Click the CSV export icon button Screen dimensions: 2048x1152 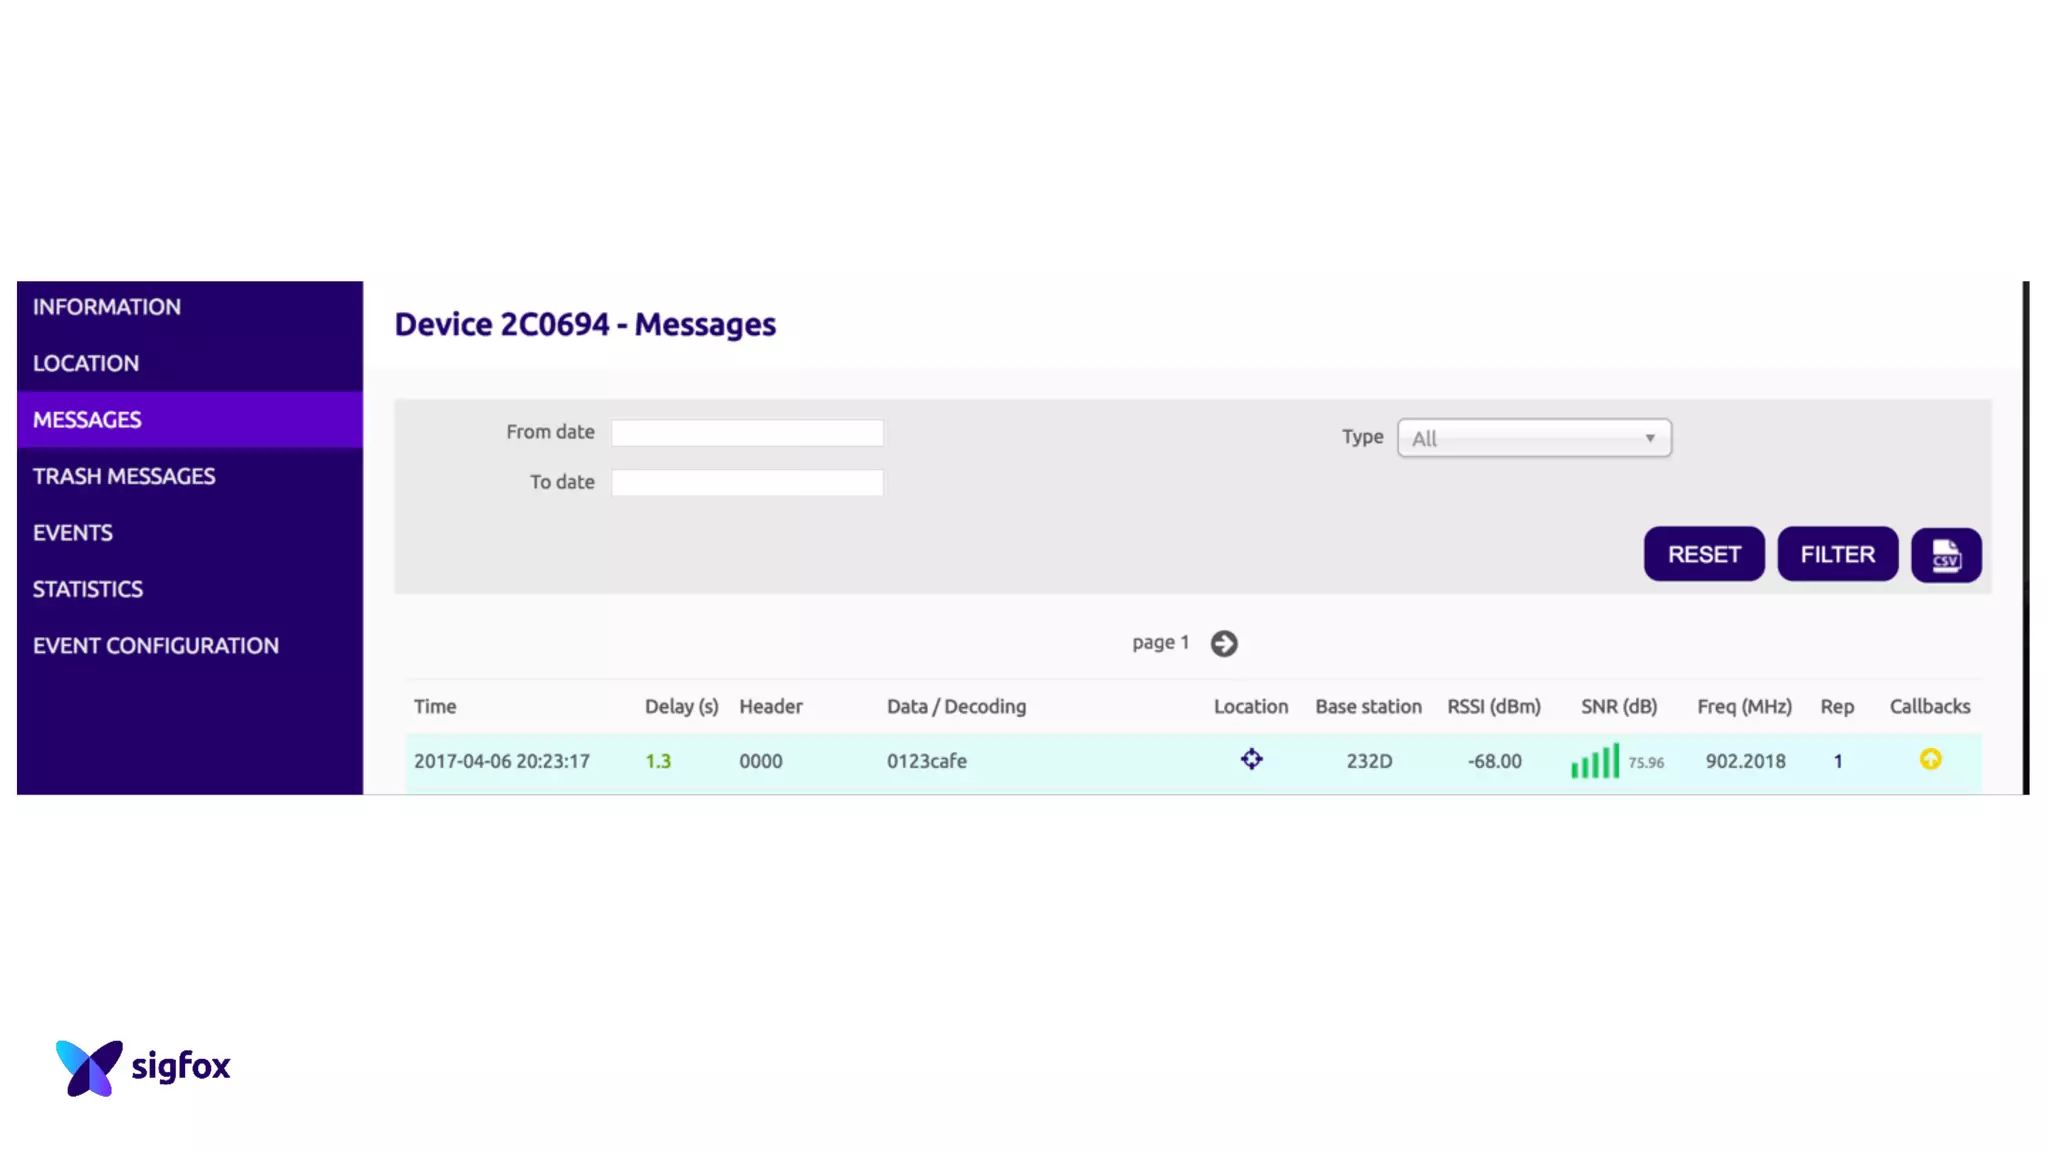[x=1945, y=555]
